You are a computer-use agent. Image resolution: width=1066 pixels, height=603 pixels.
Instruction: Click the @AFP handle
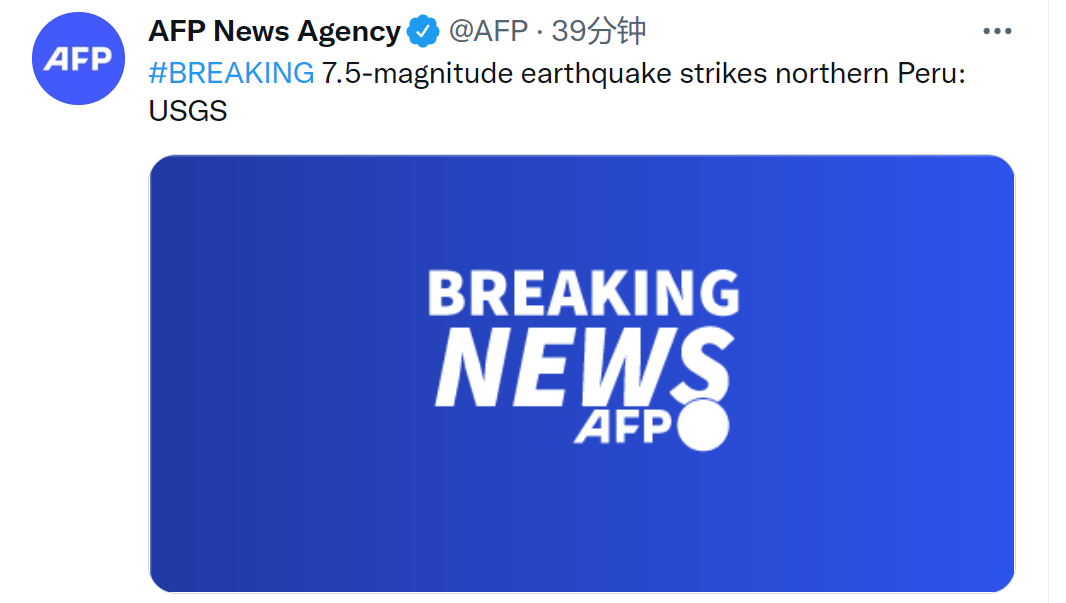coord(488,32)
